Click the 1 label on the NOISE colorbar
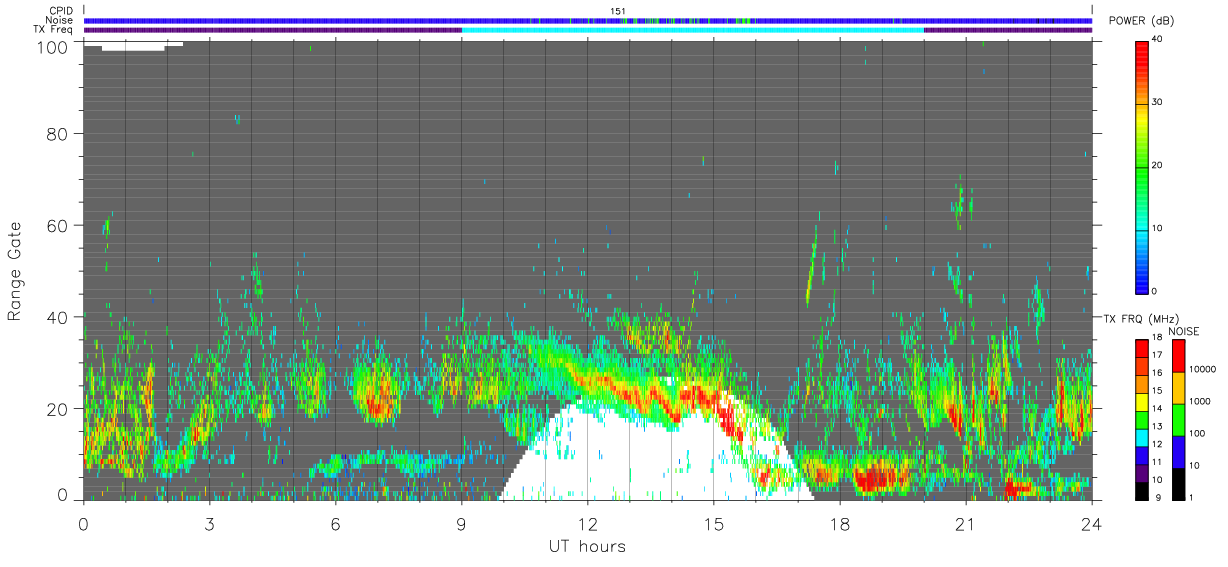 coord(1193,497)
